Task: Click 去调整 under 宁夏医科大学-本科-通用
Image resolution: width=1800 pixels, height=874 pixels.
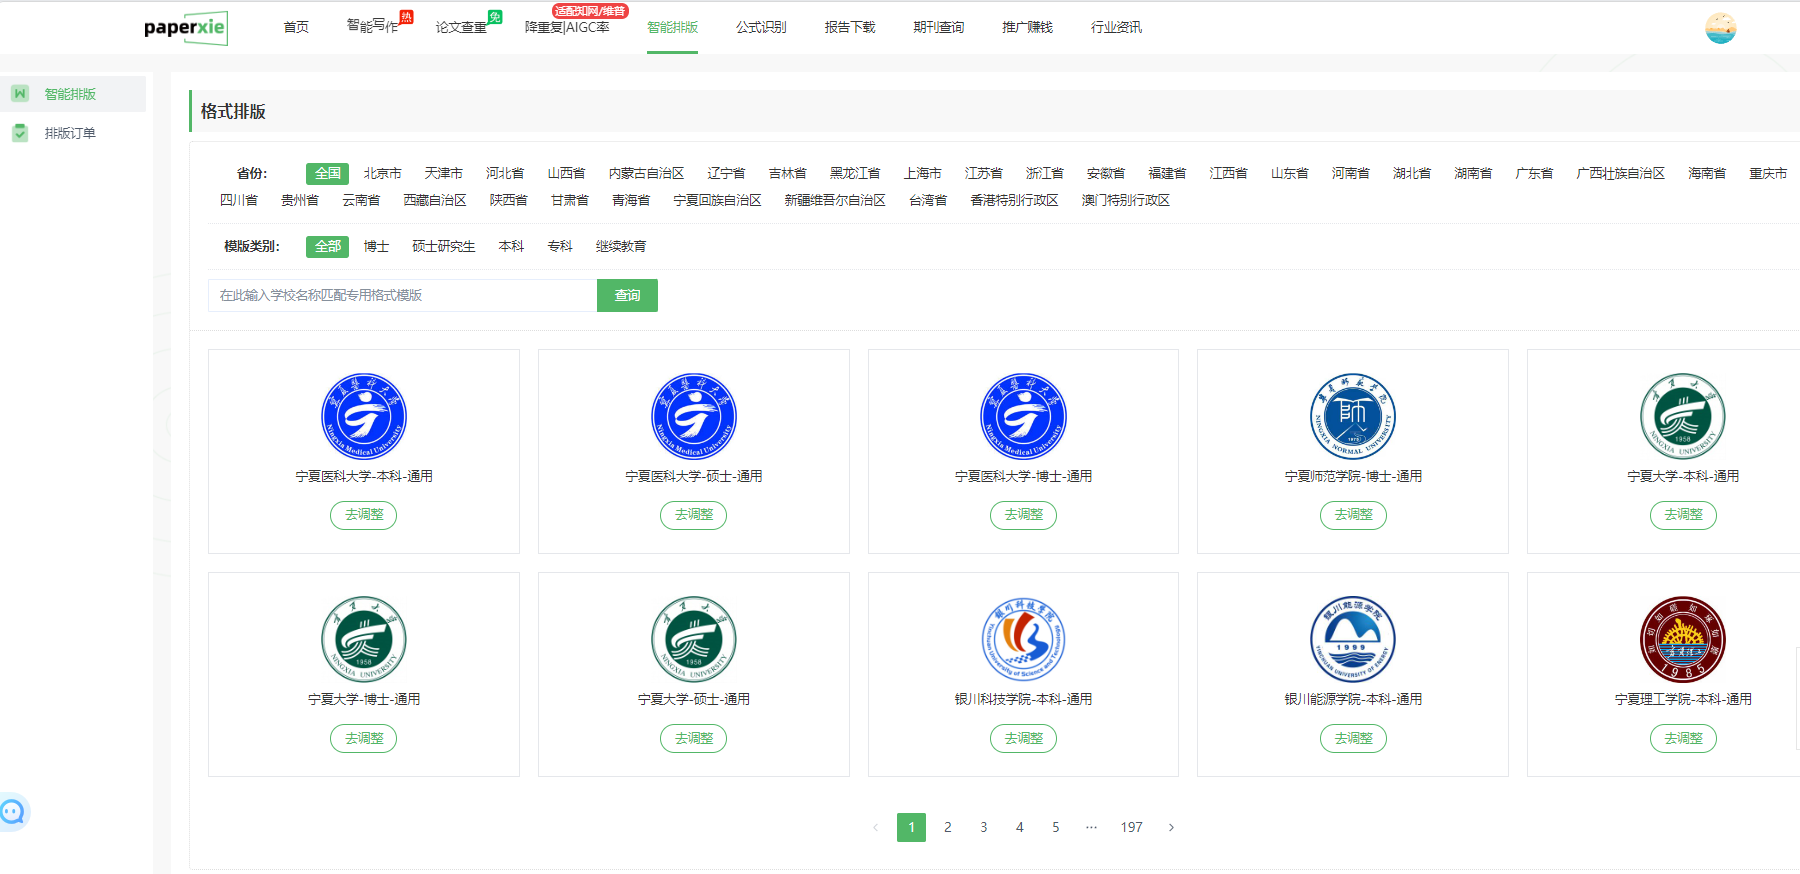Action: tap(364, 515)
